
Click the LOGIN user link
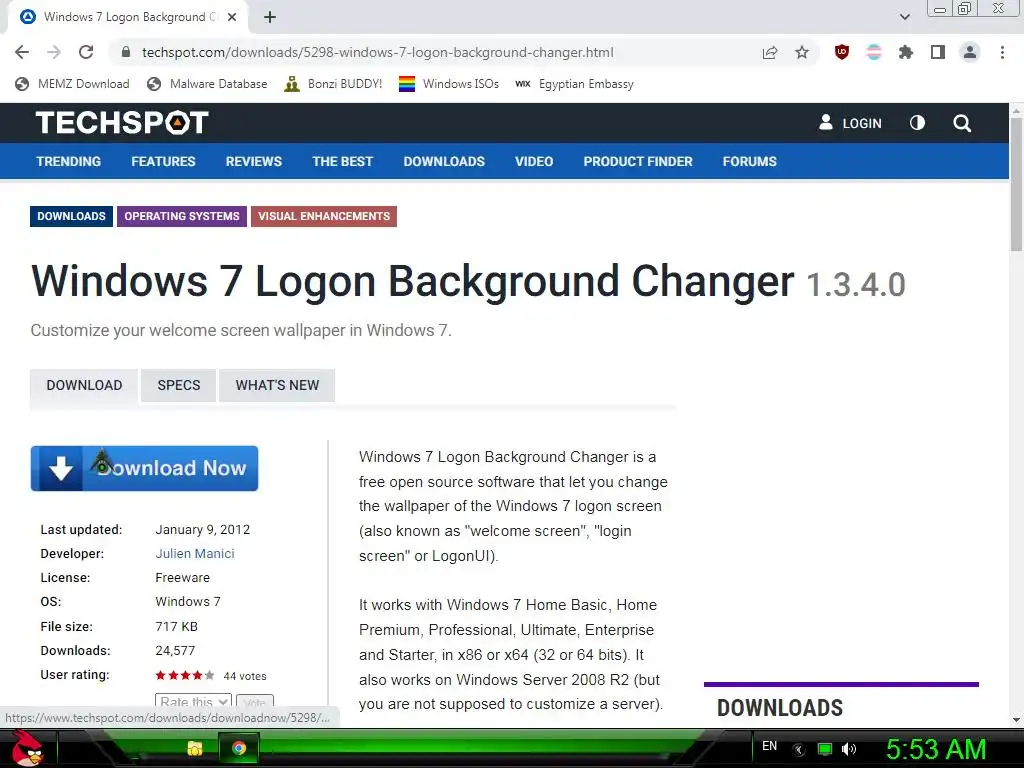pos(850,123)
